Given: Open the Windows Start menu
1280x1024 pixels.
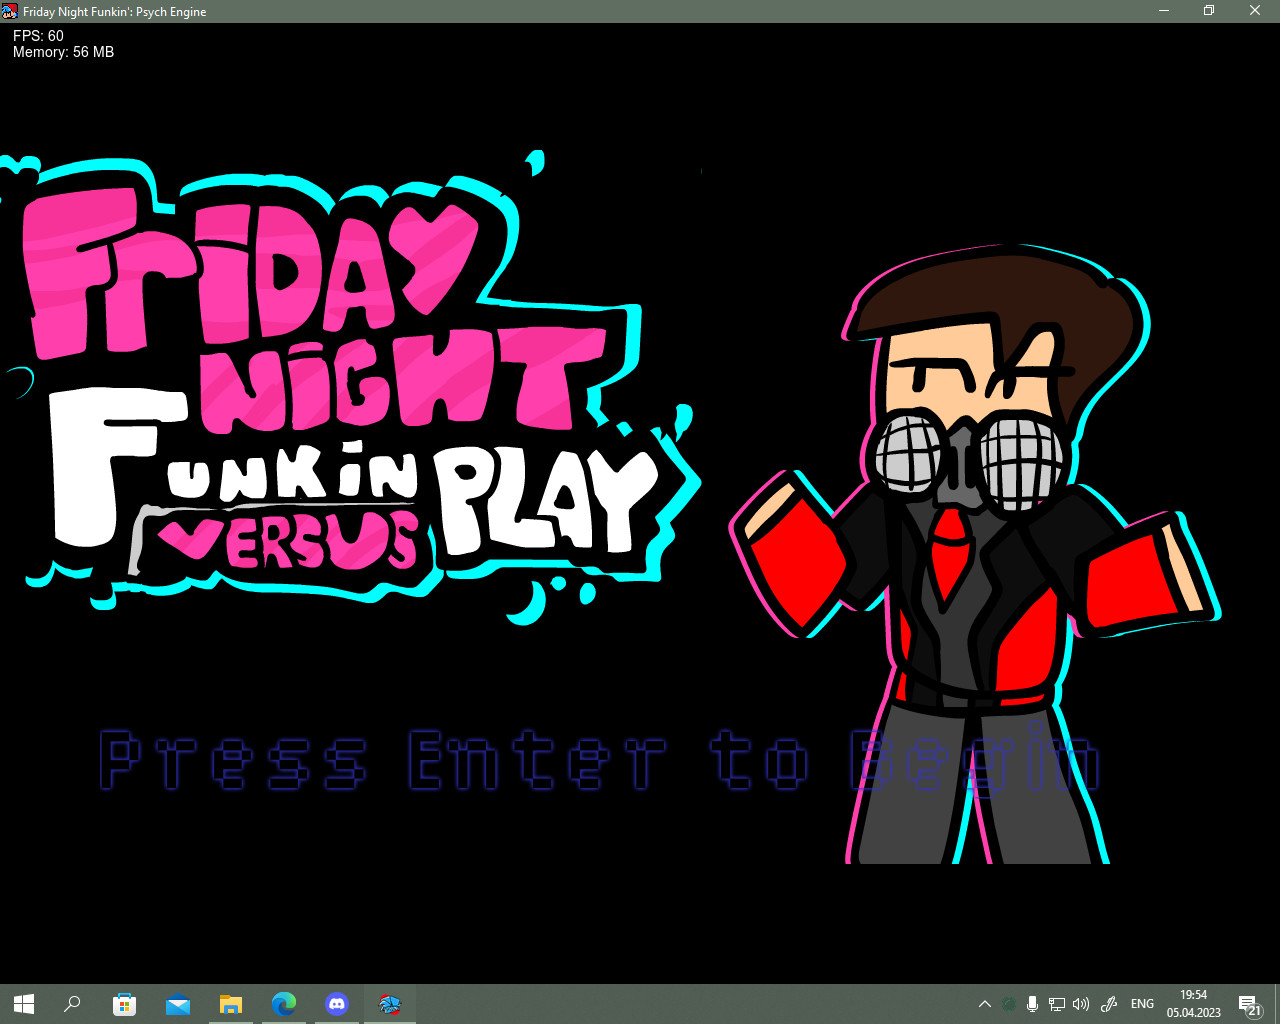Looking at the screenshot, I should [x=24, y=1004].
